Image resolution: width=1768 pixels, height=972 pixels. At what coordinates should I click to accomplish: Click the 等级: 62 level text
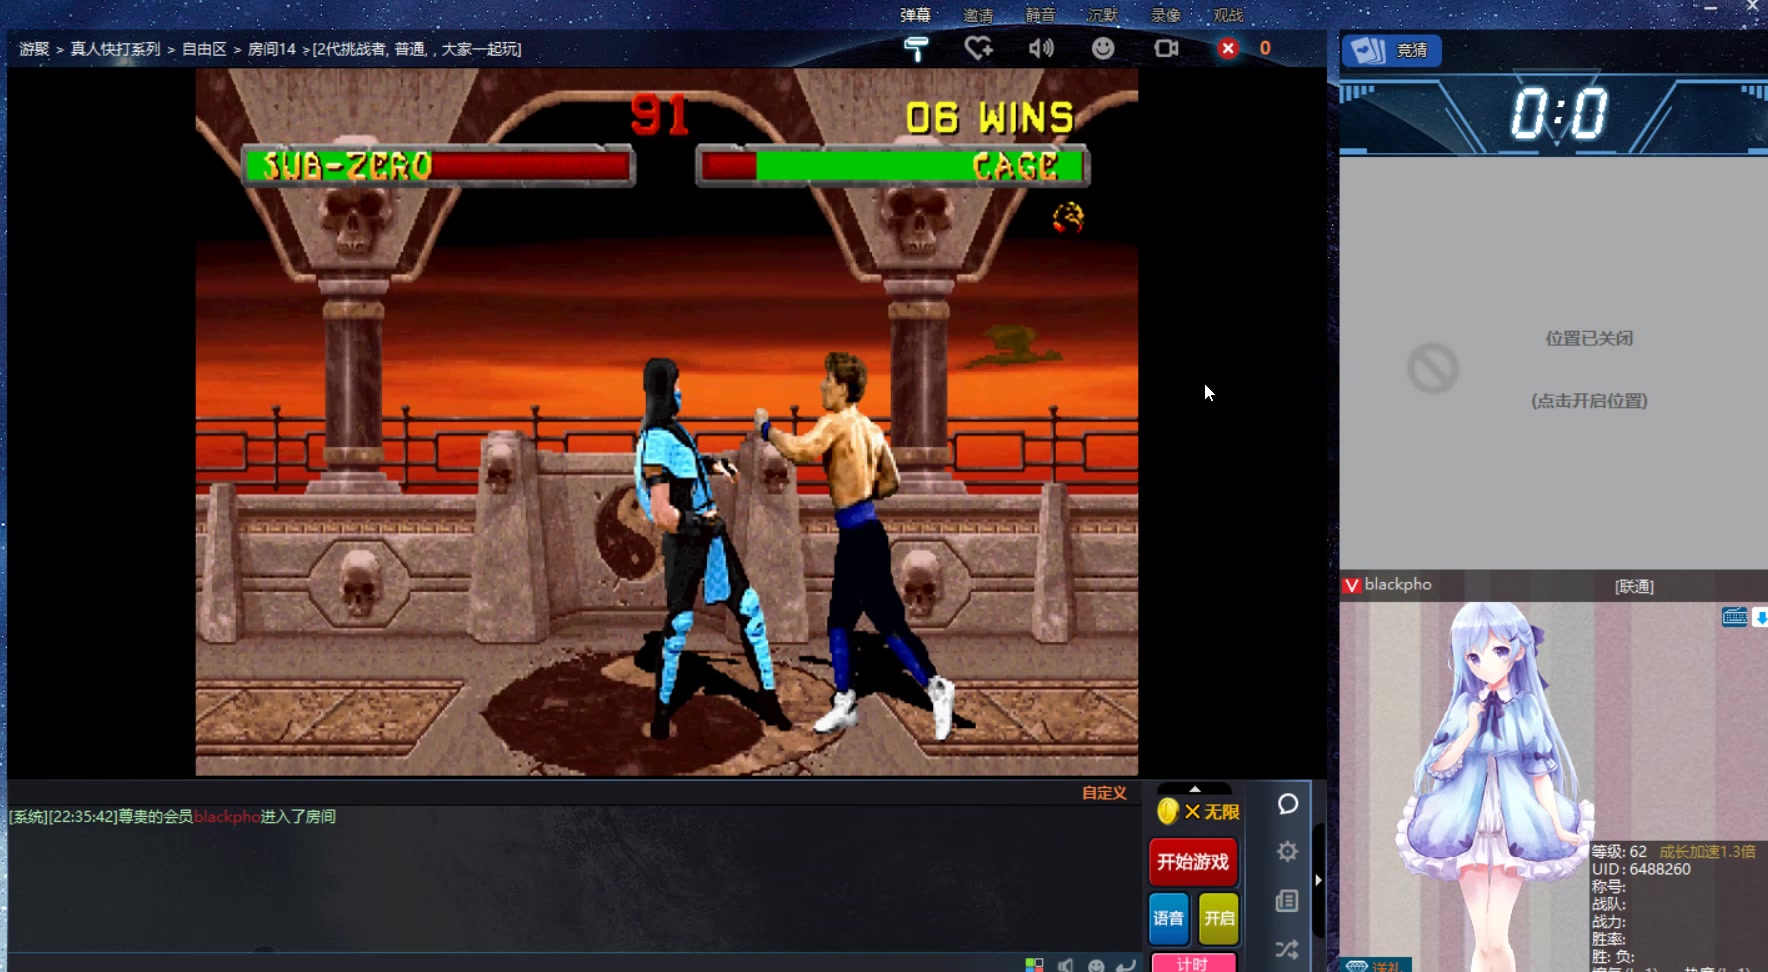click(1619, 852)
